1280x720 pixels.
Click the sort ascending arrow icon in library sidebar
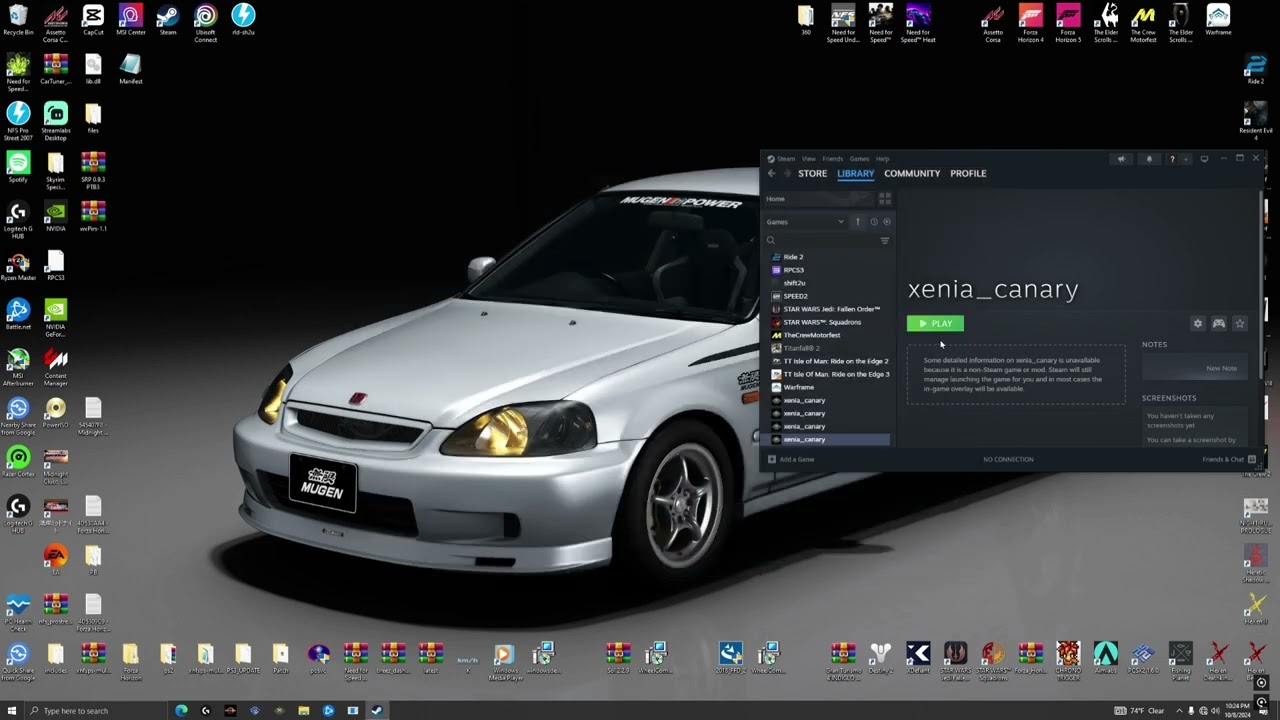pyautogui.click(x=857, y=222)
